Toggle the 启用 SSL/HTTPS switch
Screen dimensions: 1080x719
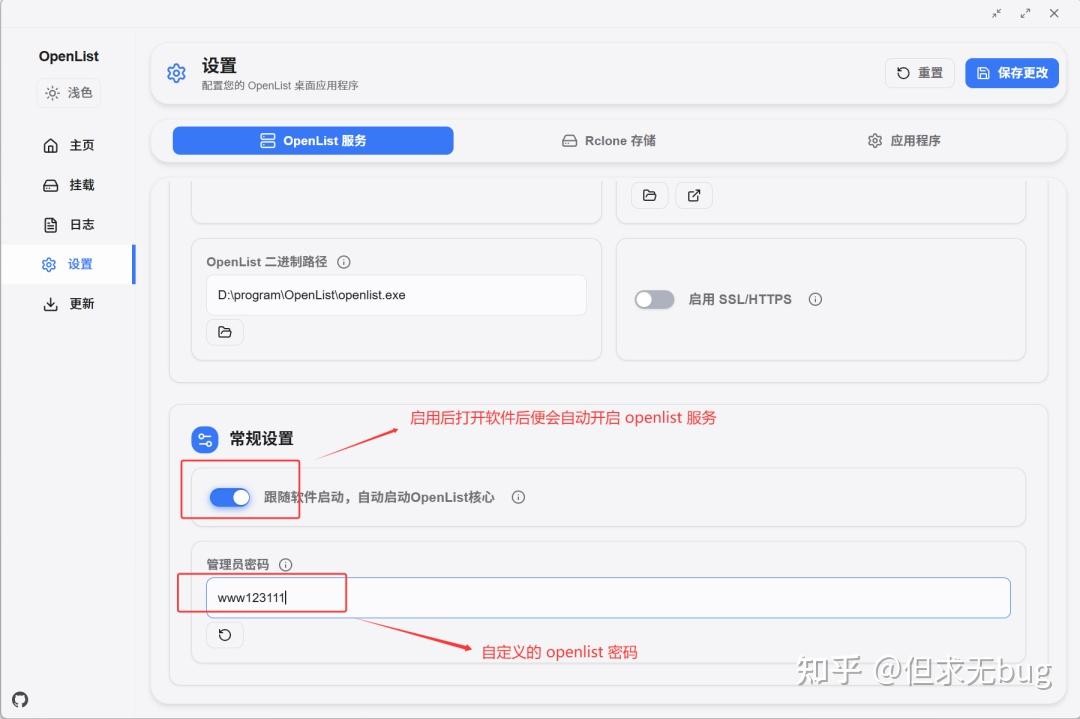(654, 300)
